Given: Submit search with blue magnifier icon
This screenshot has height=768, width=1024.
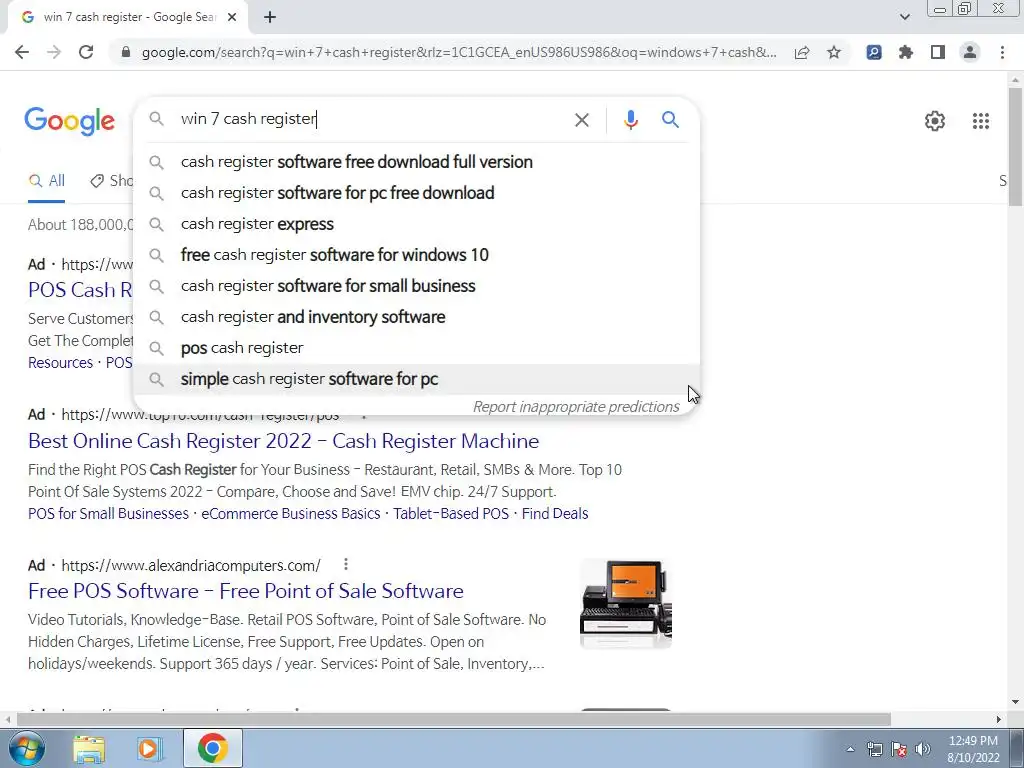Looking at the screenshot, I should point(670,120).
